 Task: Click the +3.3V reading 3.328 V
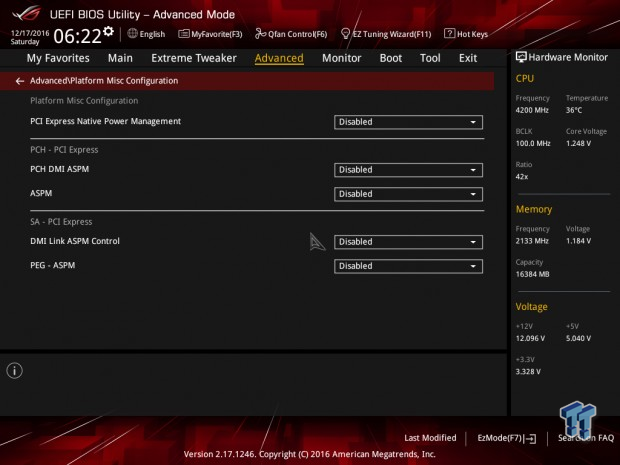click(x=528, y=372)
